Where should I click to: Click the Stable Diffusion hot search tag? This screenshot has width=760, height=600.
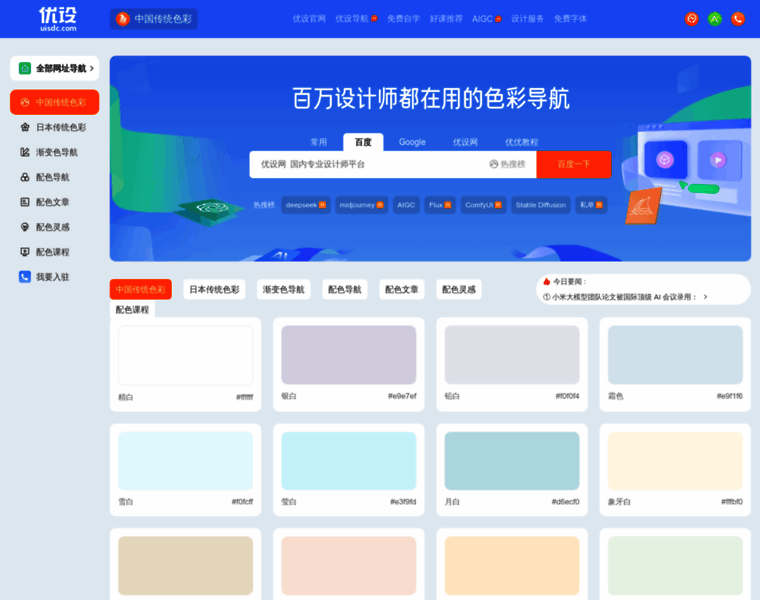tap(541, 205)
